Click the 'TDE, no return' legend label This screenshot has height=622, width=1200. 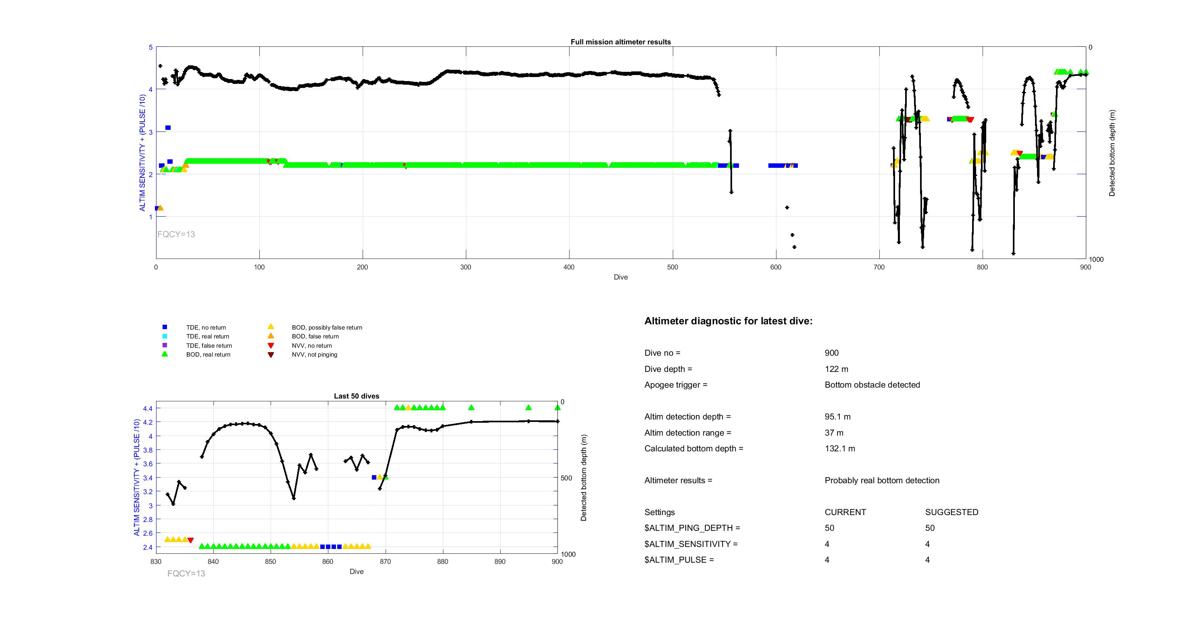tap(208, 327)
